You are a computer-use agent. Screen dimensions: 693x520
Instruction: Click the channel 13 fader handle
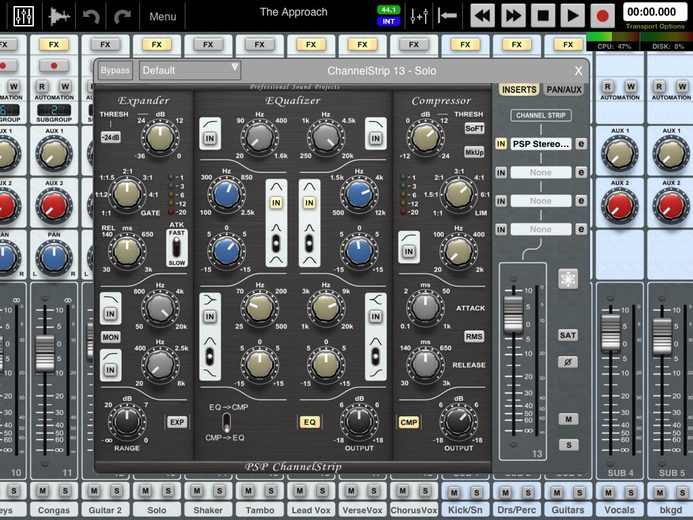tap(513, 315)
